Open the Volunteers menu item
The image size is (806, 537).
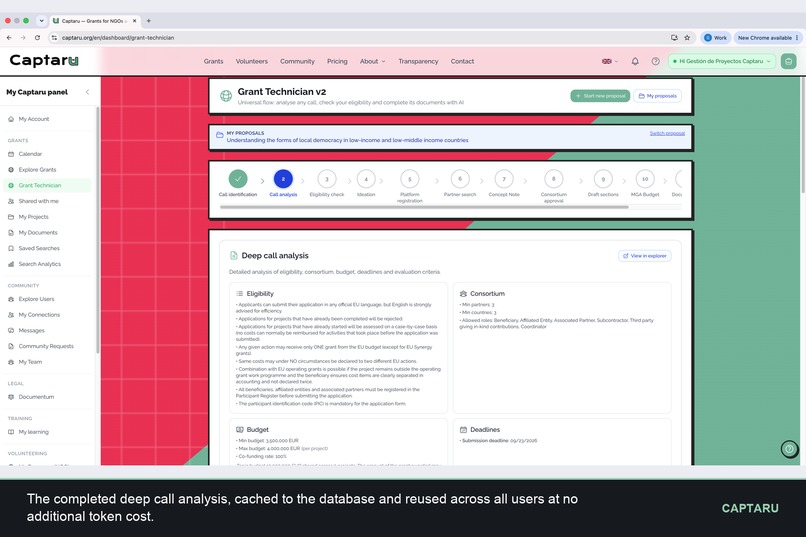point(252,61)
